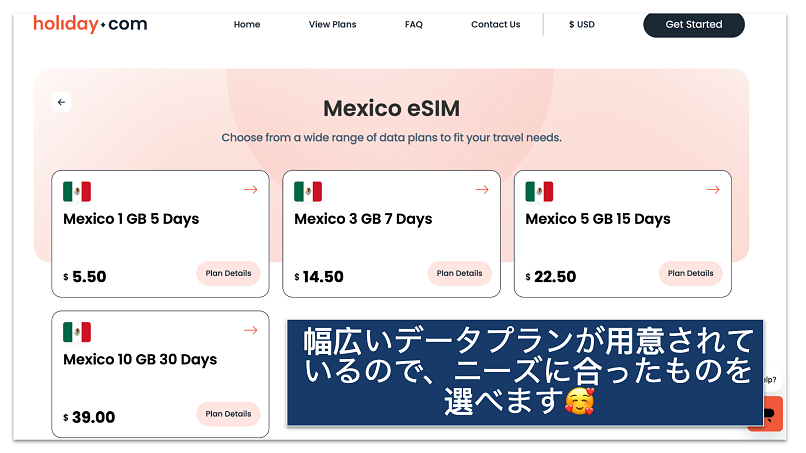Click the Get Started button

(694, 25)
